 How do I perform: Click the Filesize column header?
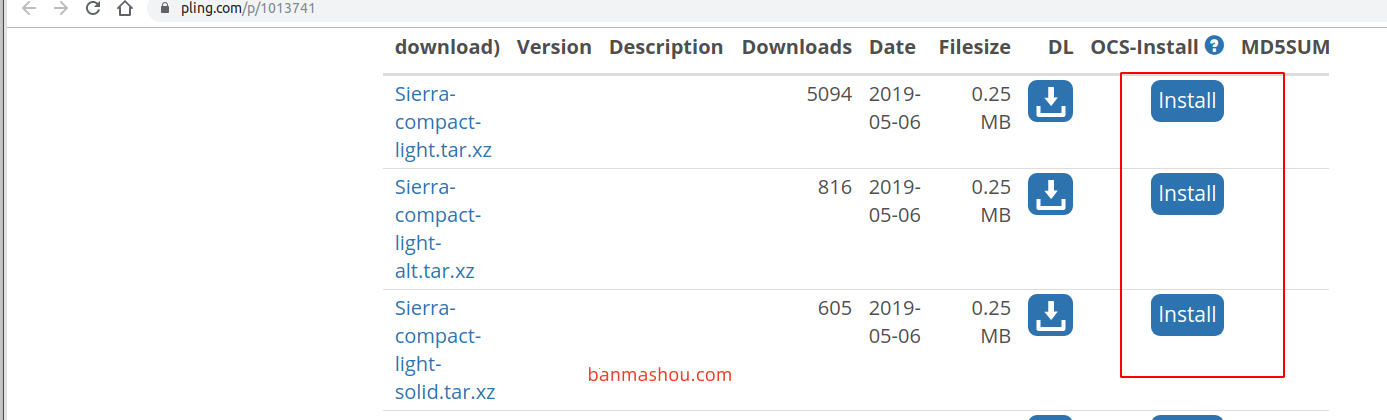(x=975, y=47)
